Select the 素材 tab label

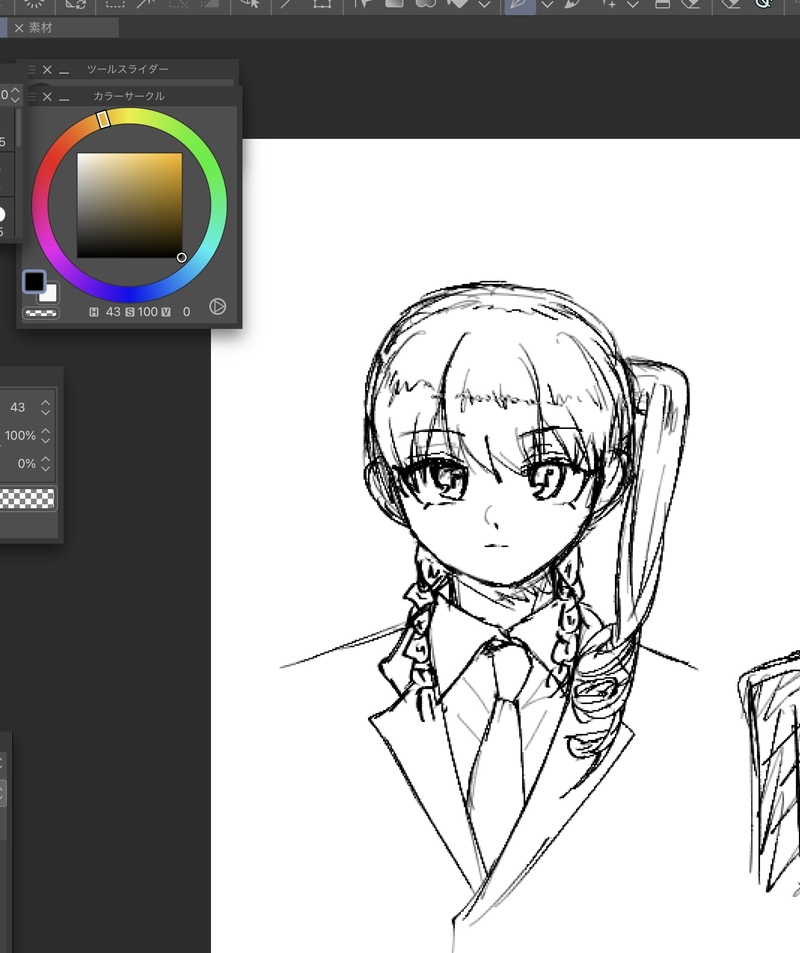[41, 28]
